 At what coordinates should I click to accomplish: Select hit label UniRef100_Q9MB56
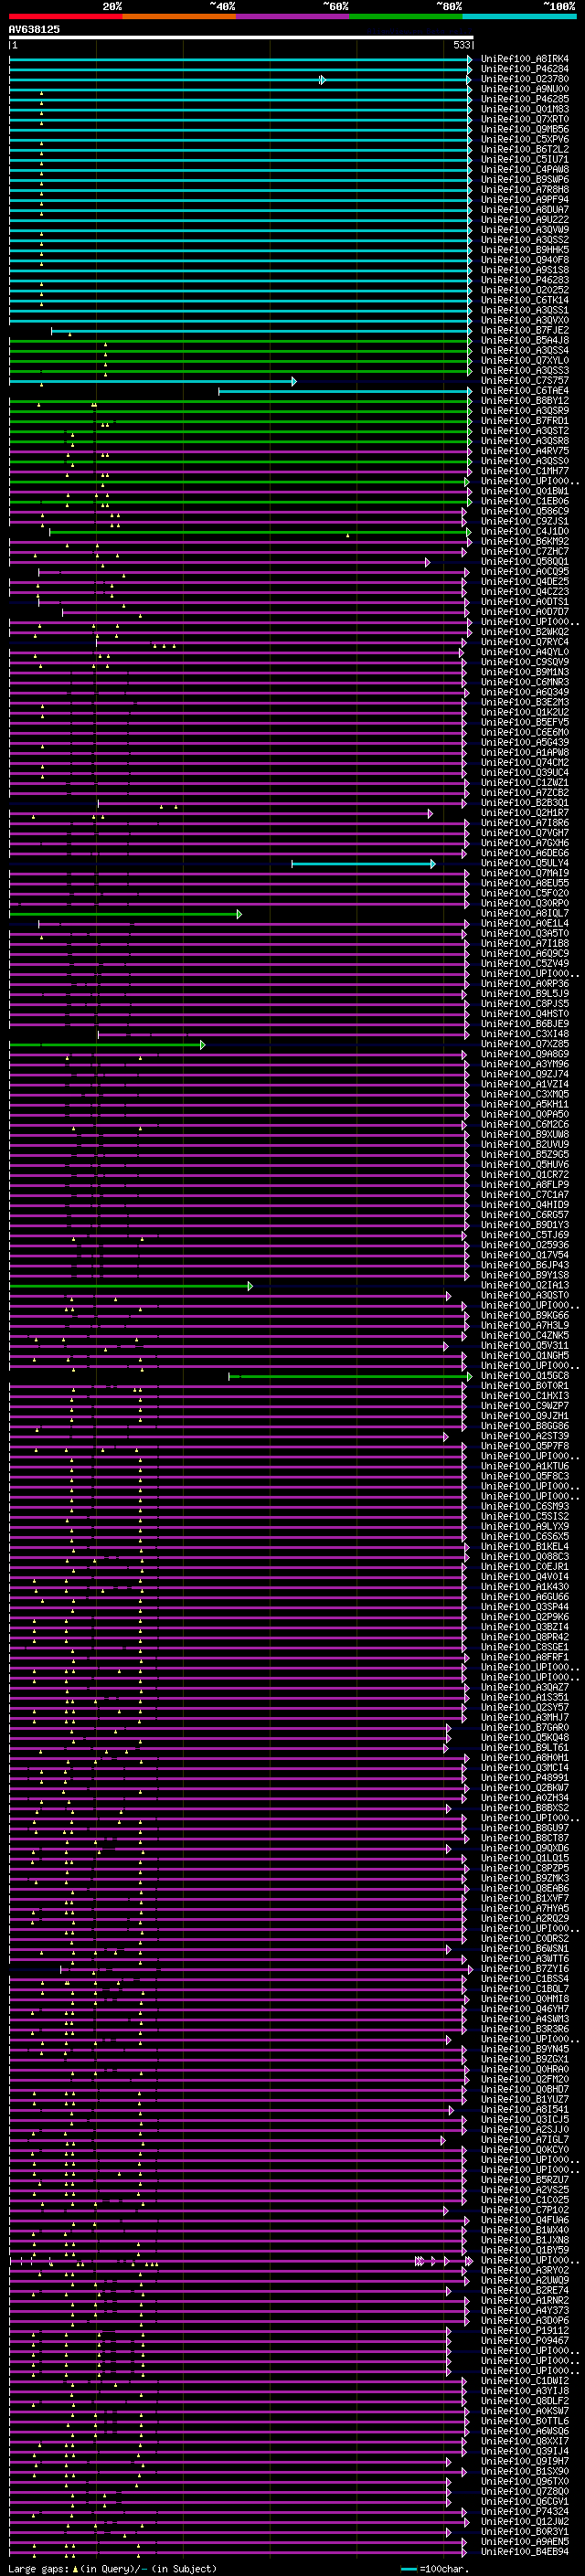coord(524,129)
